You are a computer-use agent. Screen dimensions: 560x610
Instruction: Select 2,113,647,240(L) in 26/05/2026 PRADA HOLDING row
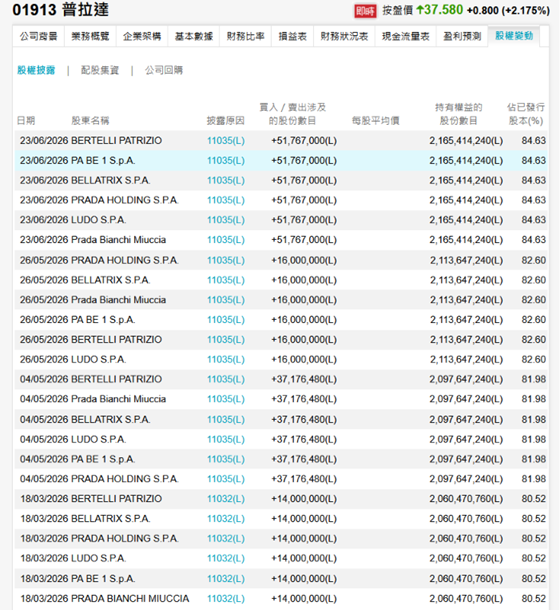pos(466,260)
